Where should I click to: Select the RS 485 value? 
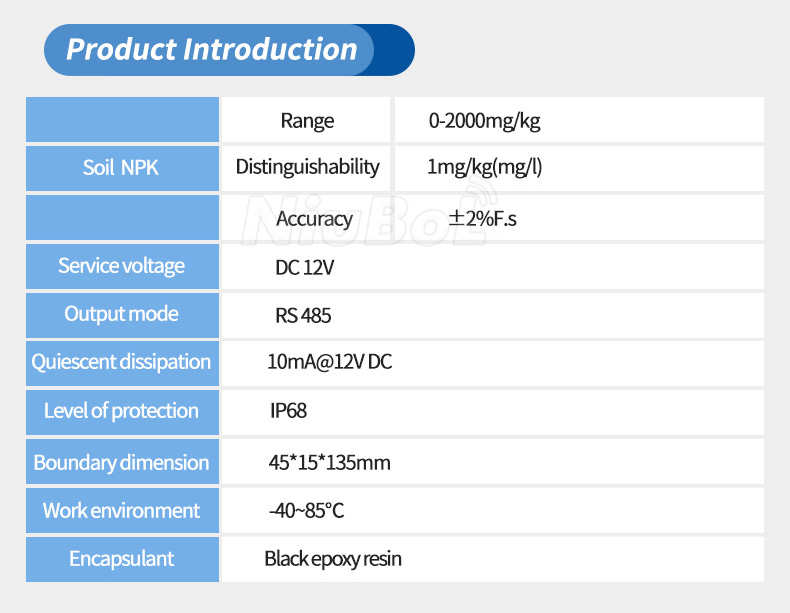[x=303, y=316]
